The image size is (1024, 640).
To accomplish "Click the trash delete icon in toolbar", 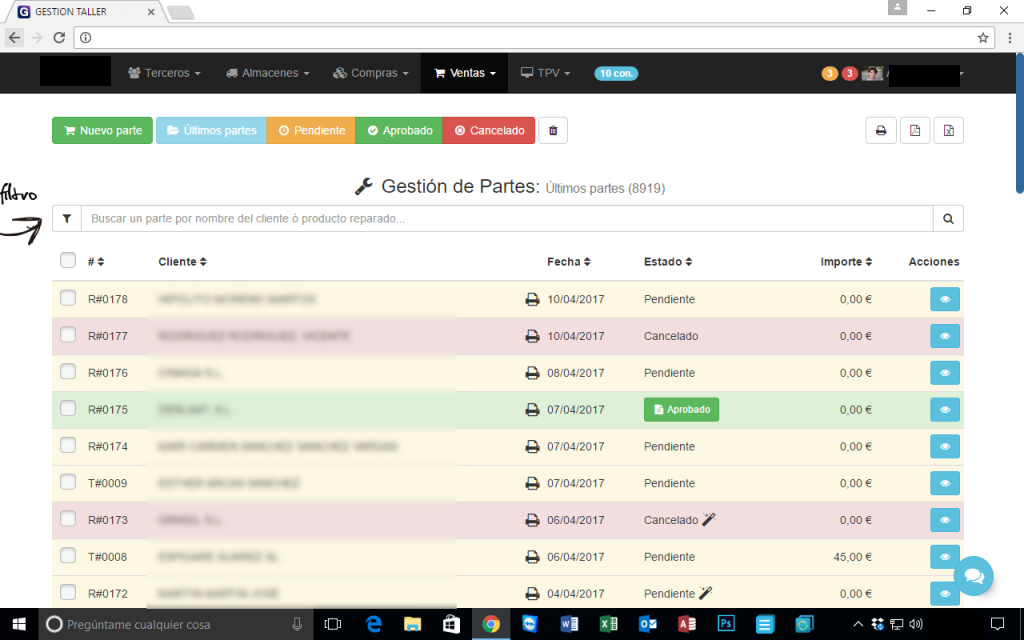I will pos(551,131).
